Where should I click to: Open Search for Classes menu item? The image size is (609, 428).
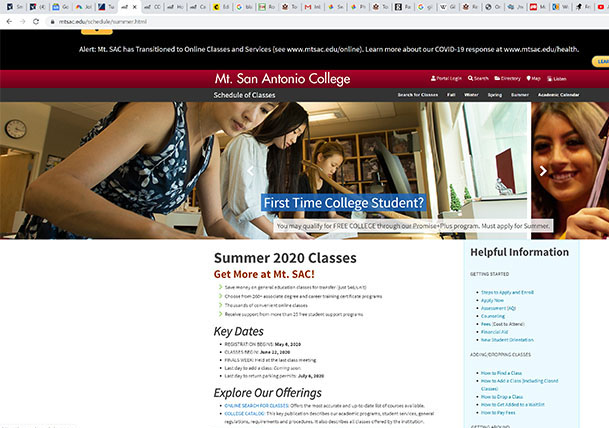coord(418,95)
